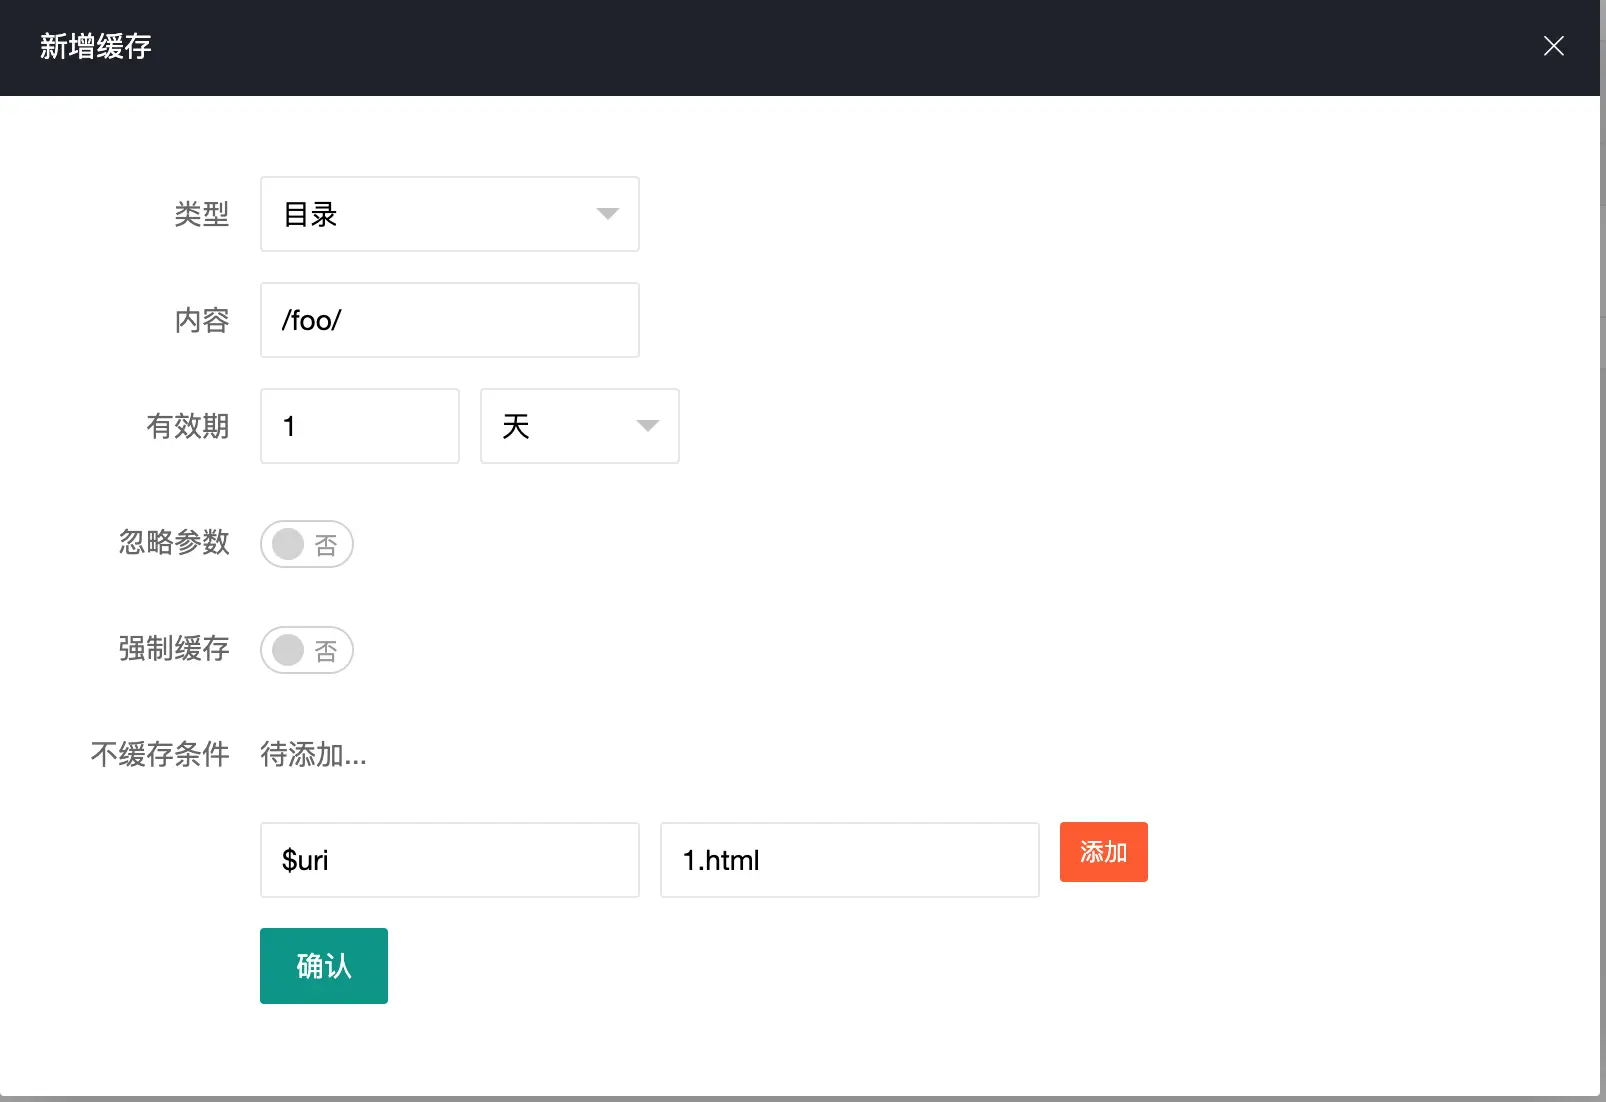
Task: Open the 类型 dropdown showing 目录
Action: pyautogui.click(x=449, y=214)
